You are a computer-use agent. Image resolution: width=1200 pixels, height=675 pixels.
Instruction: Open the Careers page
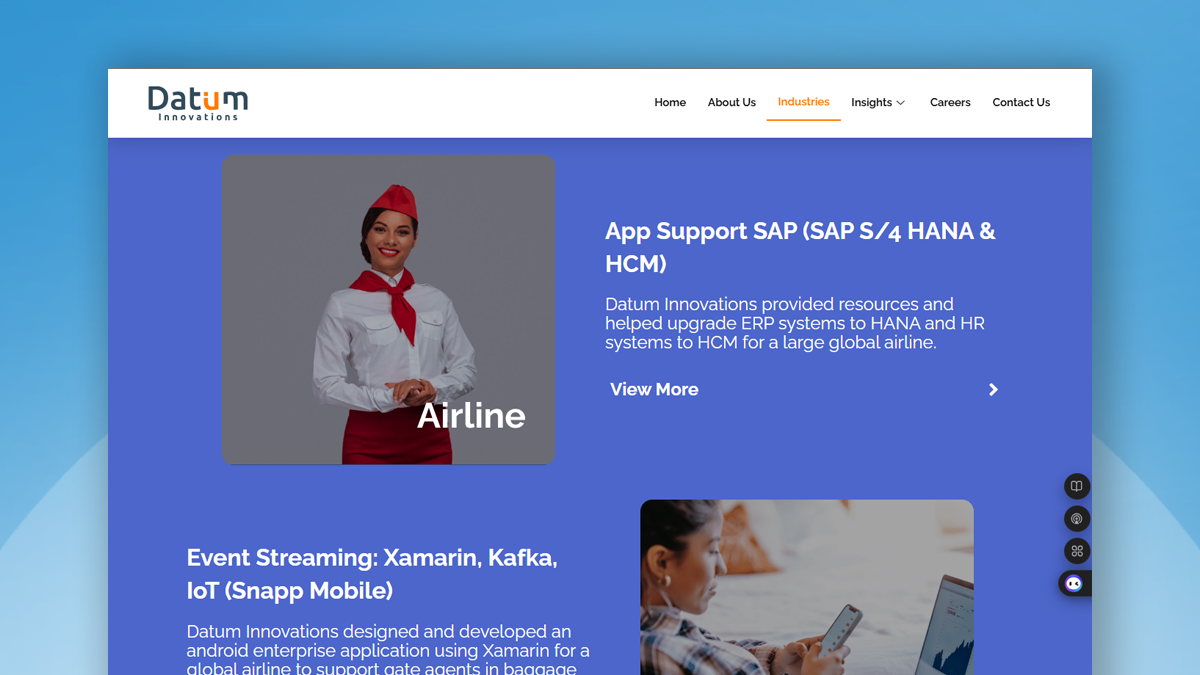[950, 102]
